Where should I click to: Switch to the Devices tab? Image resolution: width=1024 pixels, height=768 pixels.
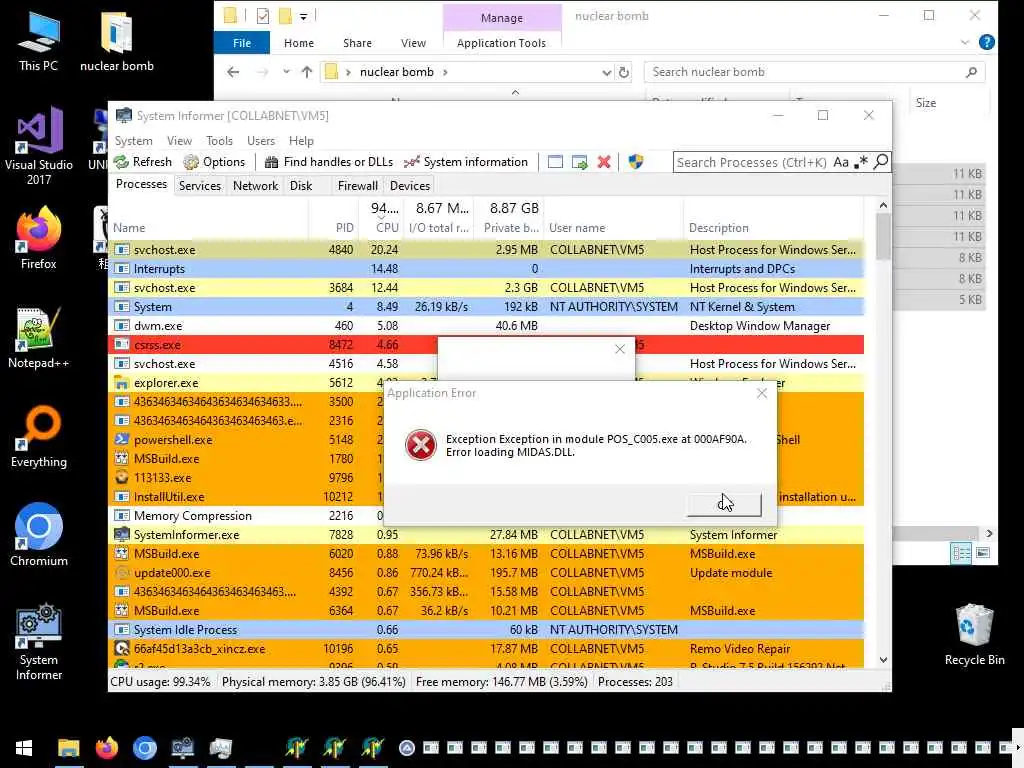tap(410, 186)
